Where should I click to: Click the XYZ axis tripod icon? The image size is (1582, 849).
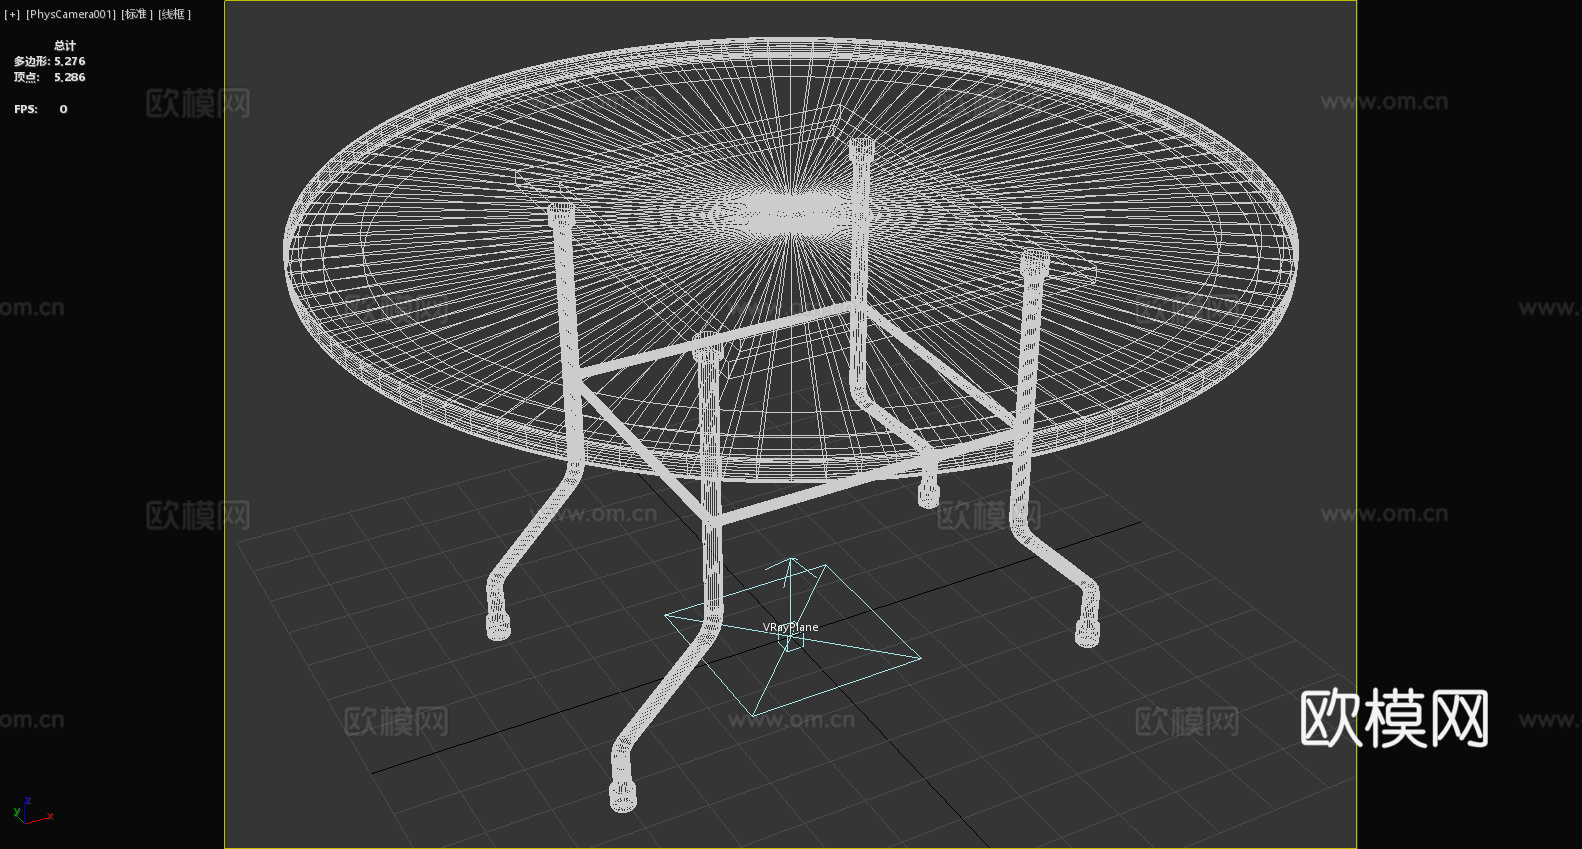click(x=32, y=811)
